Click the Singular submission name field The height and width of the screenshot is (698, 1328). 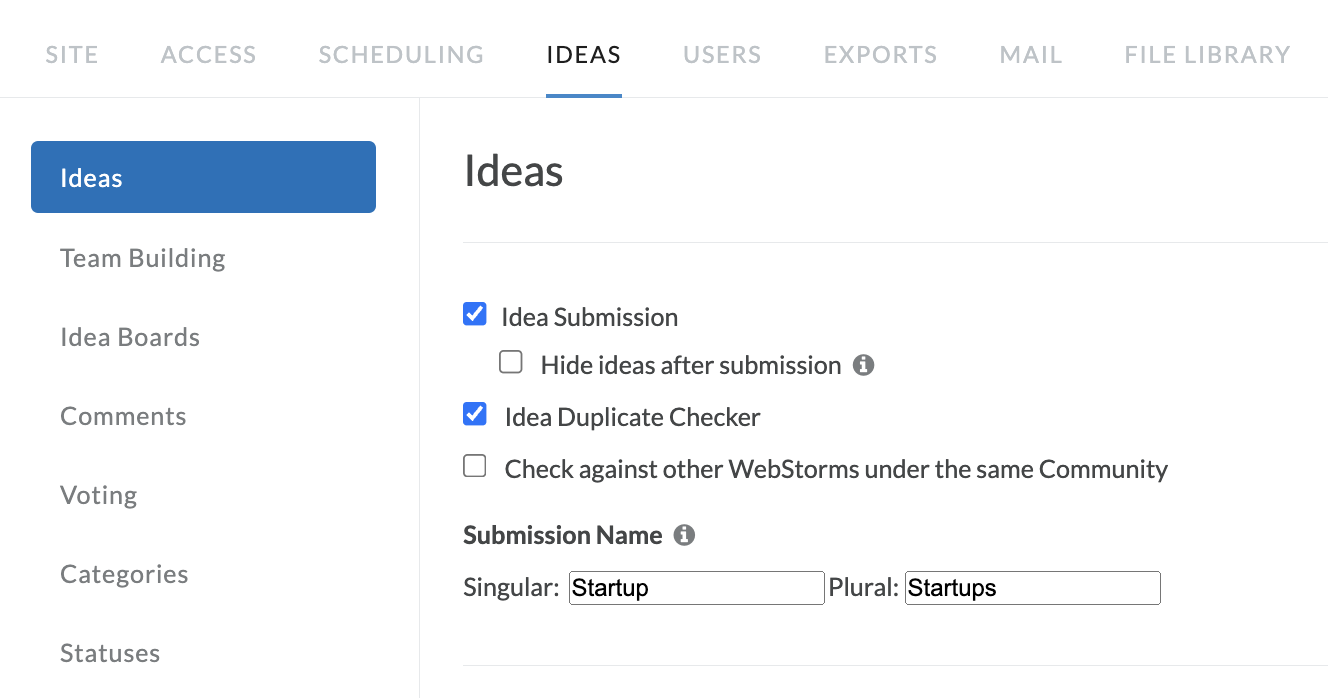pyautogui.click(x=697, y=588)
